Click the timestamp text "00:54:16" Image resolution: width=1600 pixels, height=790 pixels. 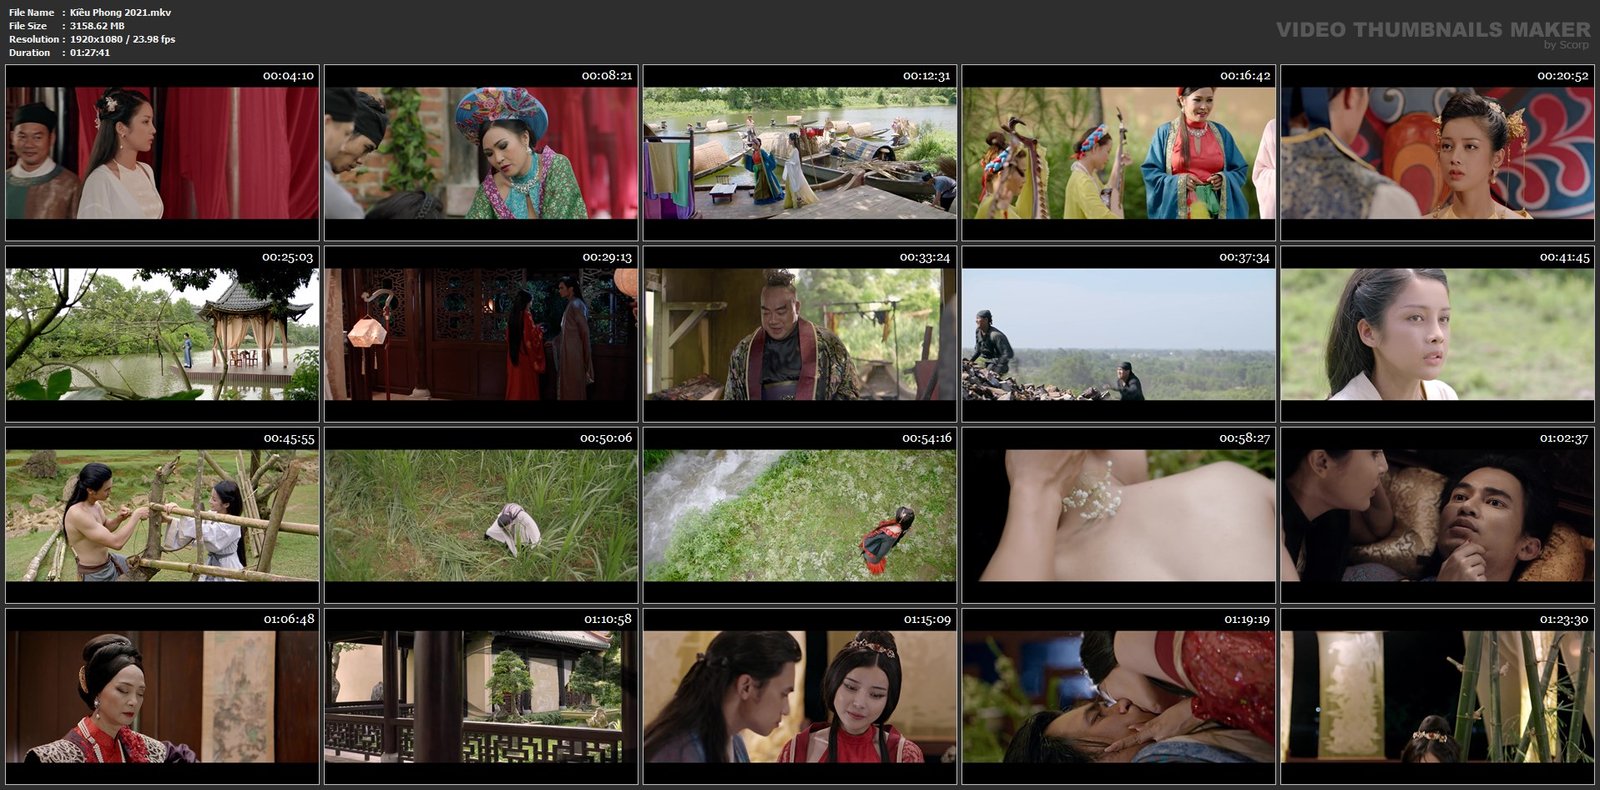[x=927, y=438]
